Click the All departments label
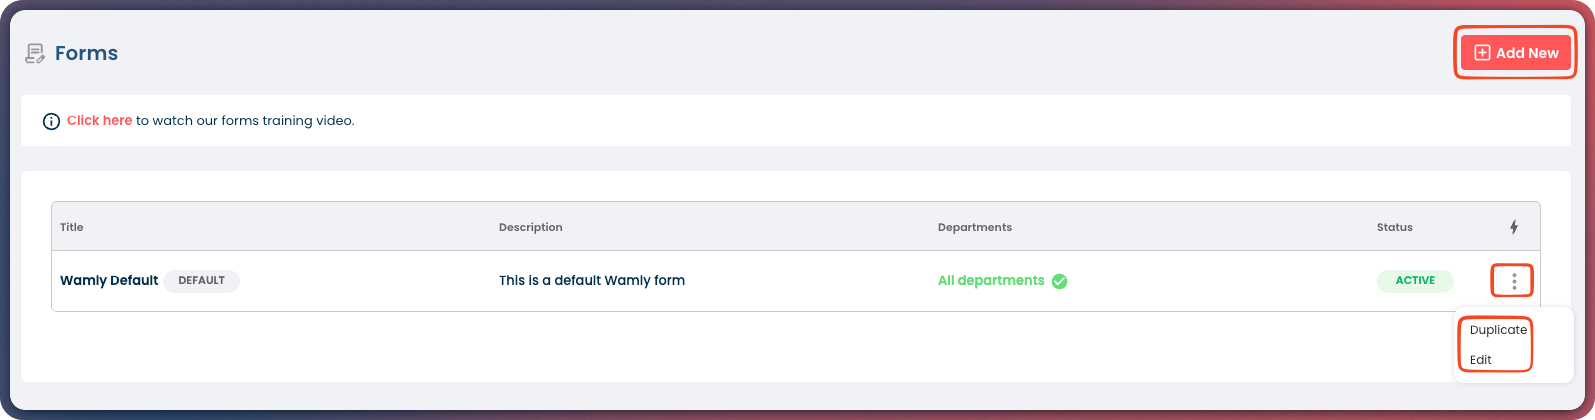1595x420 pixels. [x=990, y=281]
